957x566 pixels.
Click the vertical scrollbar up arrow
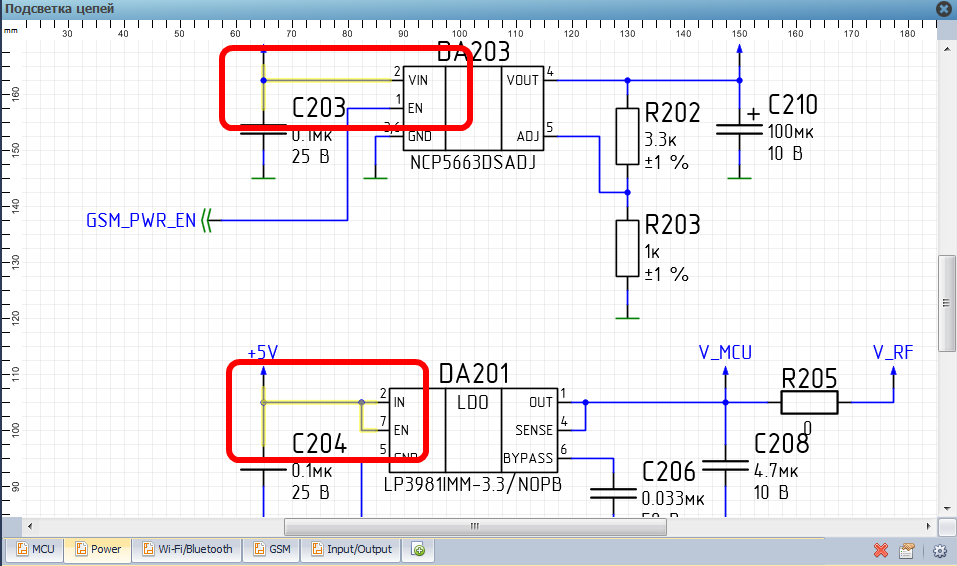click(x=947, y=49)
